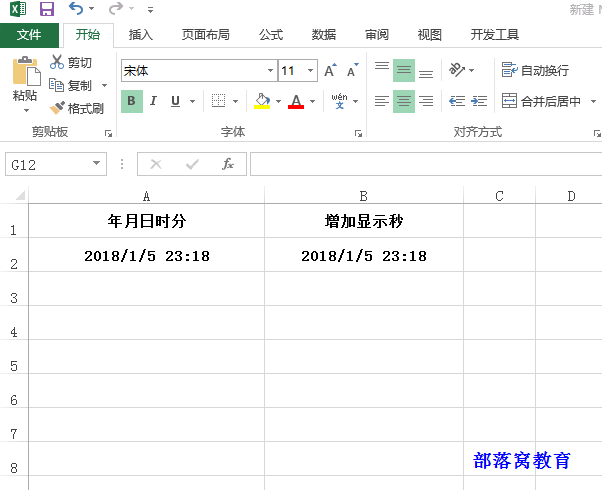This screenshot has width=602, height=490.
Task: Open the 公式 (Formulas) tab
Action: click(271, 35)
